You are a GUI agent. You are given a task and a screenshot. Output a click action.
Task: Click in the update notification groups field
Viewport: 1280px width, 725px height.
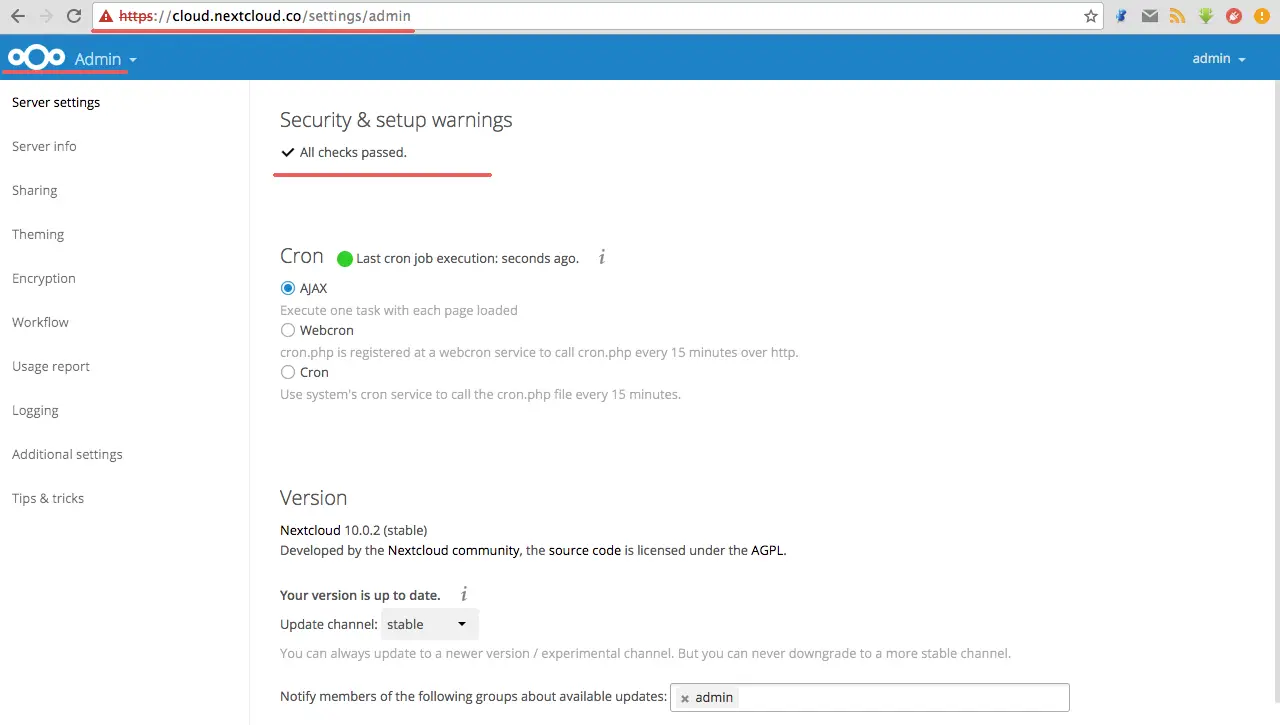pos(870,697)
